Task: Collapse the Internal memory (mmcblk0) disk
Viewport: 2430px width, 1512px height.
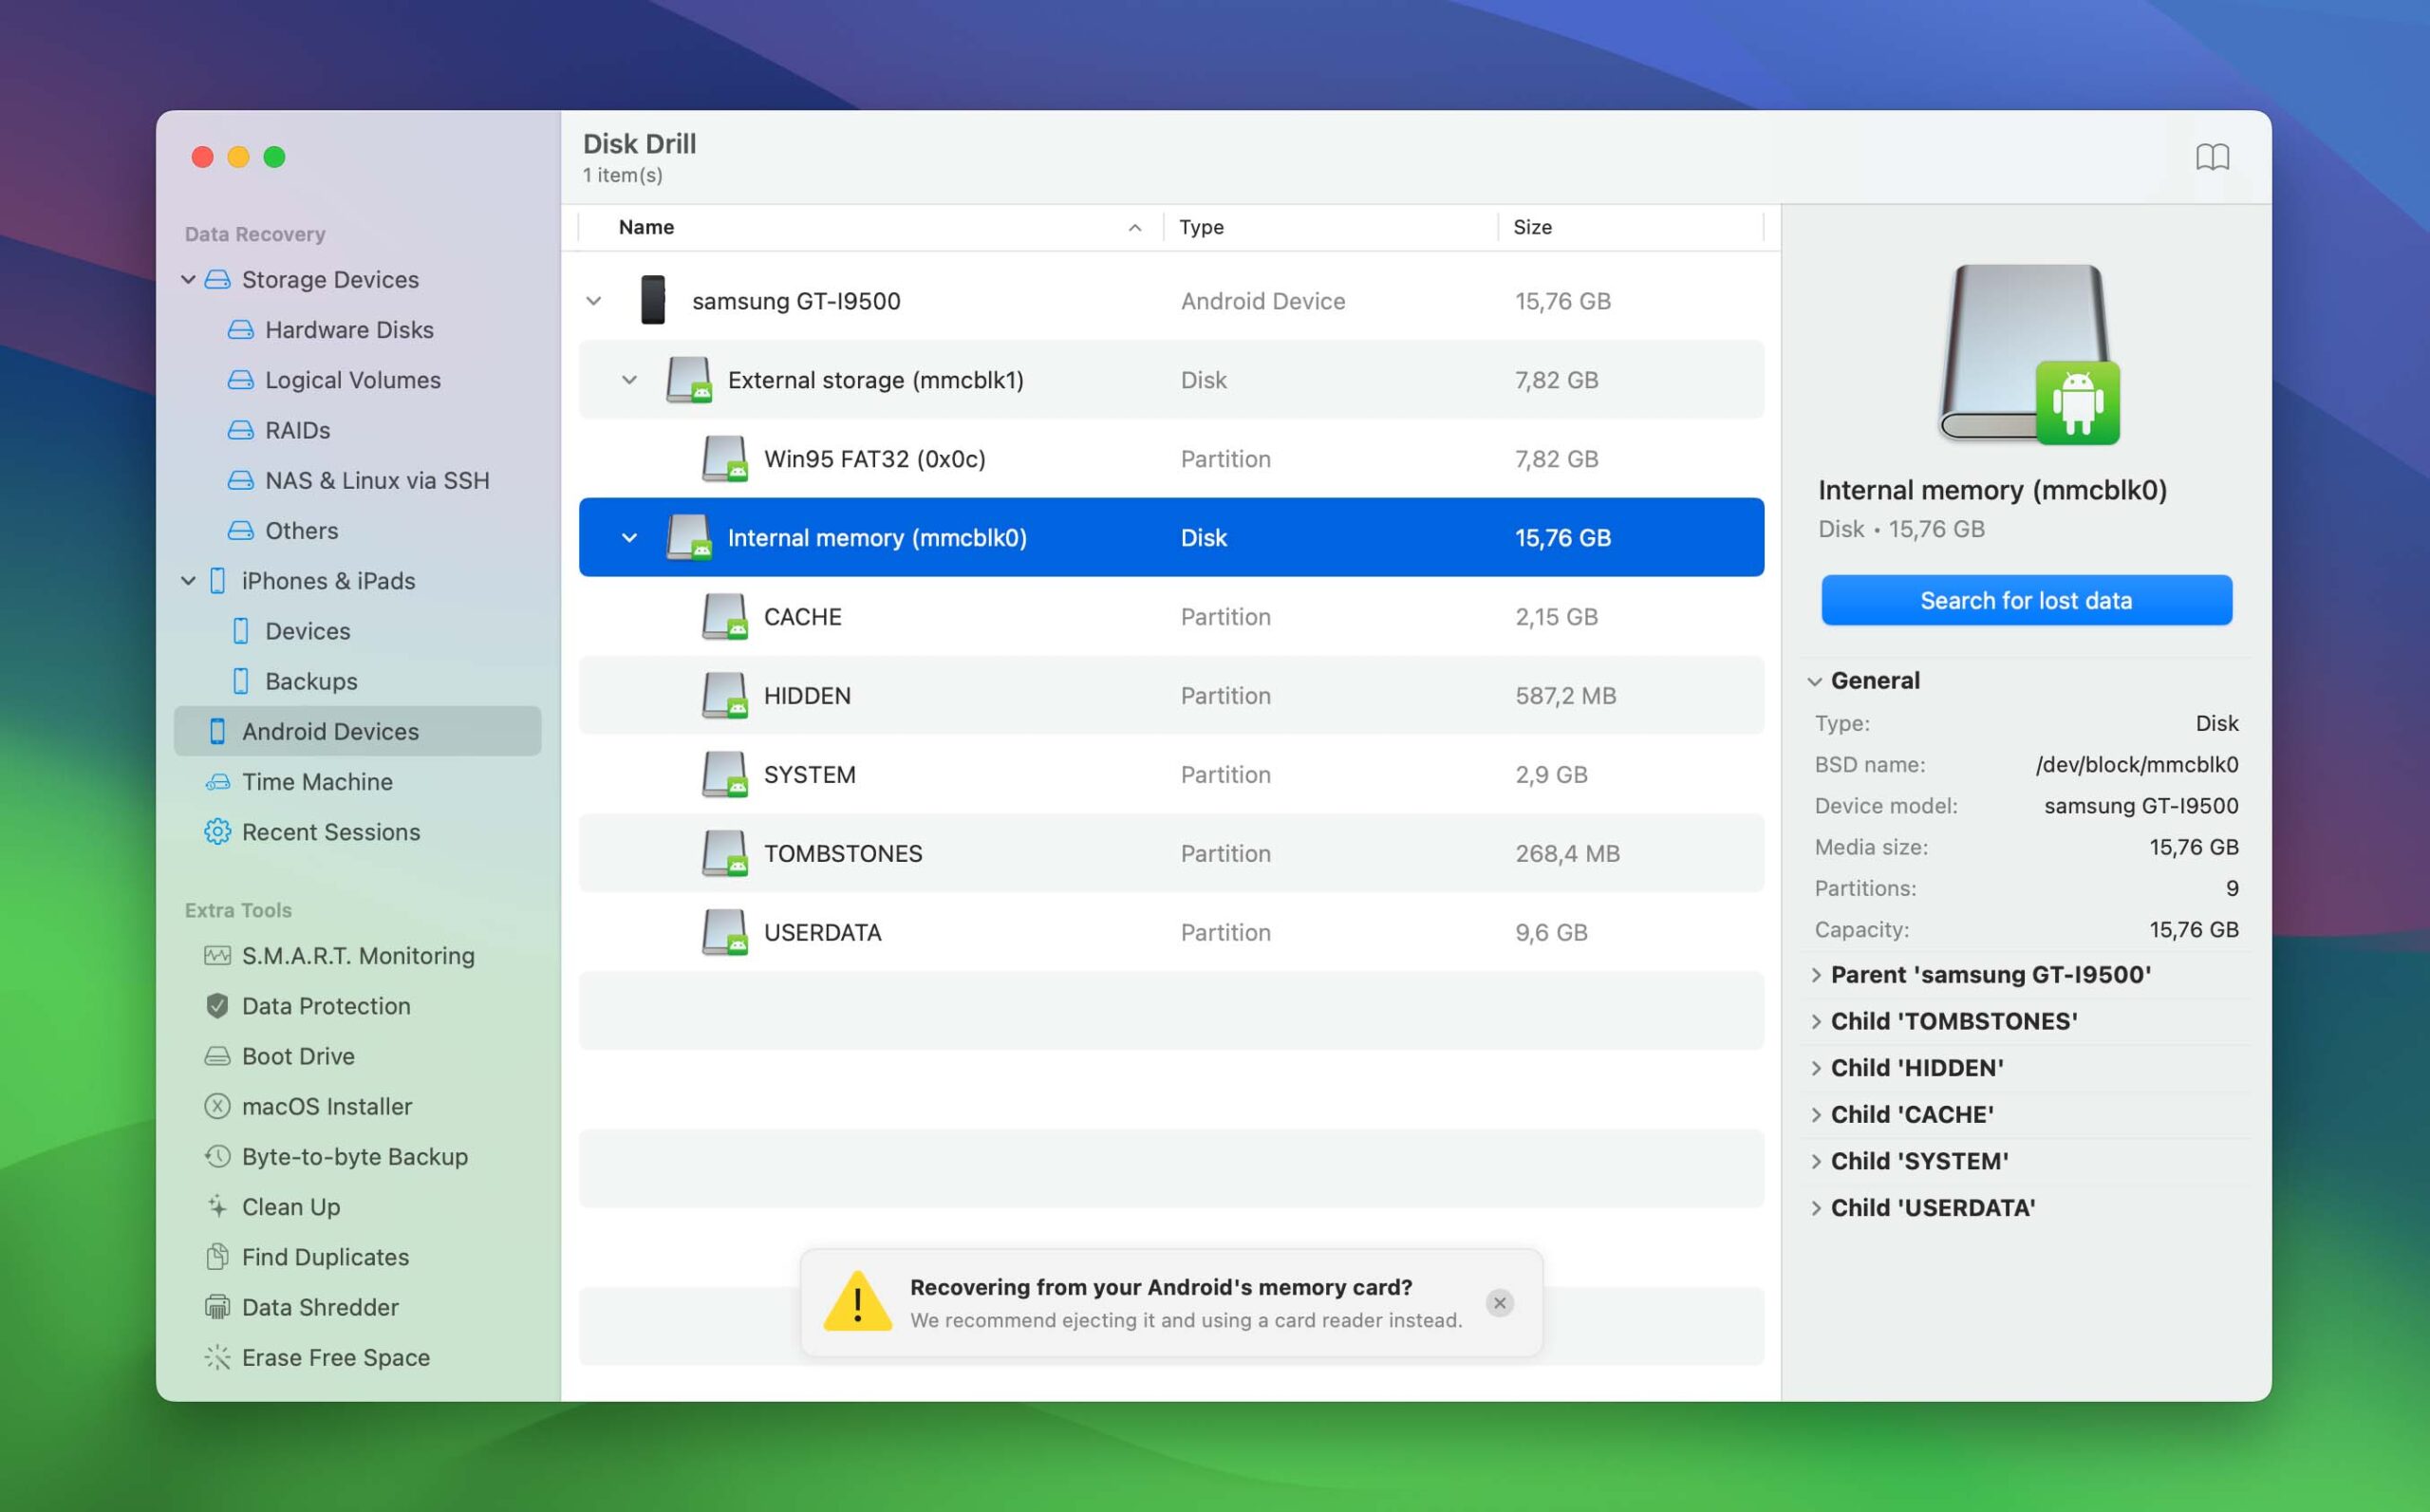Action: pyautogui.click(x=629, y=537)
